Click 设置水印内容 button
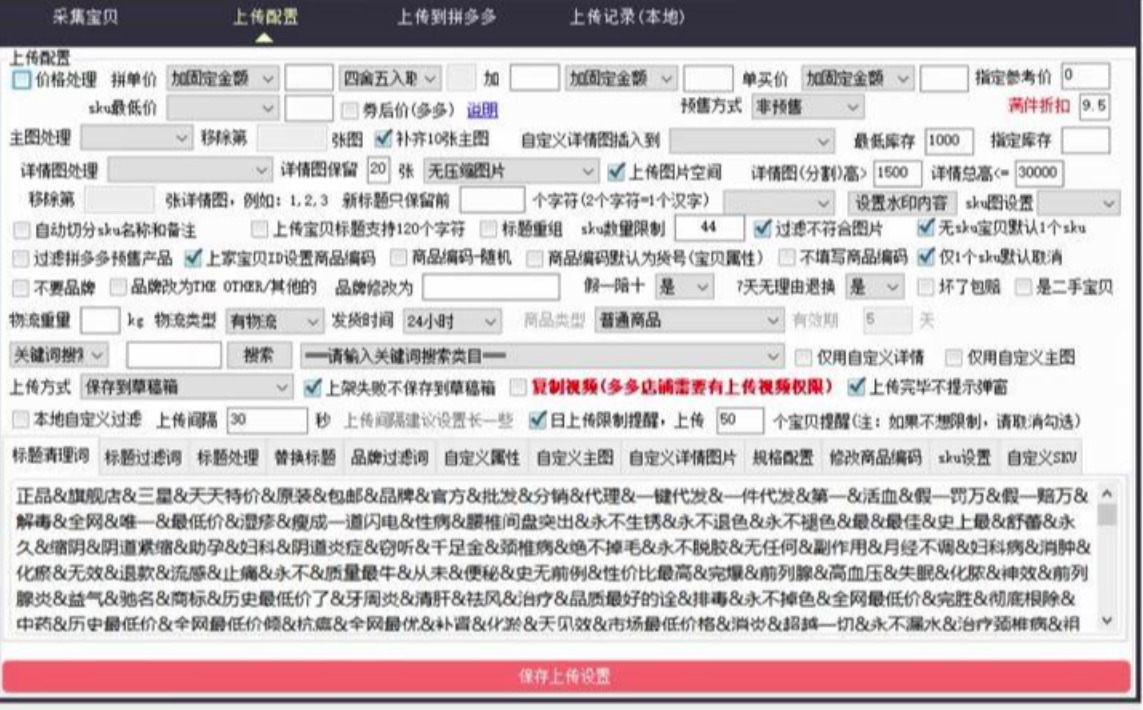1143x710 pixels. [901, 203]
